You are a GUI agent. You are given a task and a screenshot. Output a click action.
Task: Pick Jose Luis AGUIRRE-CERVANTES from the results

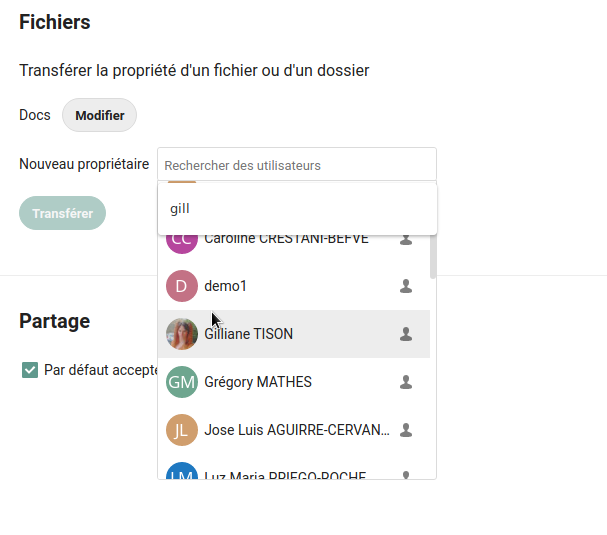pos(297,430)
